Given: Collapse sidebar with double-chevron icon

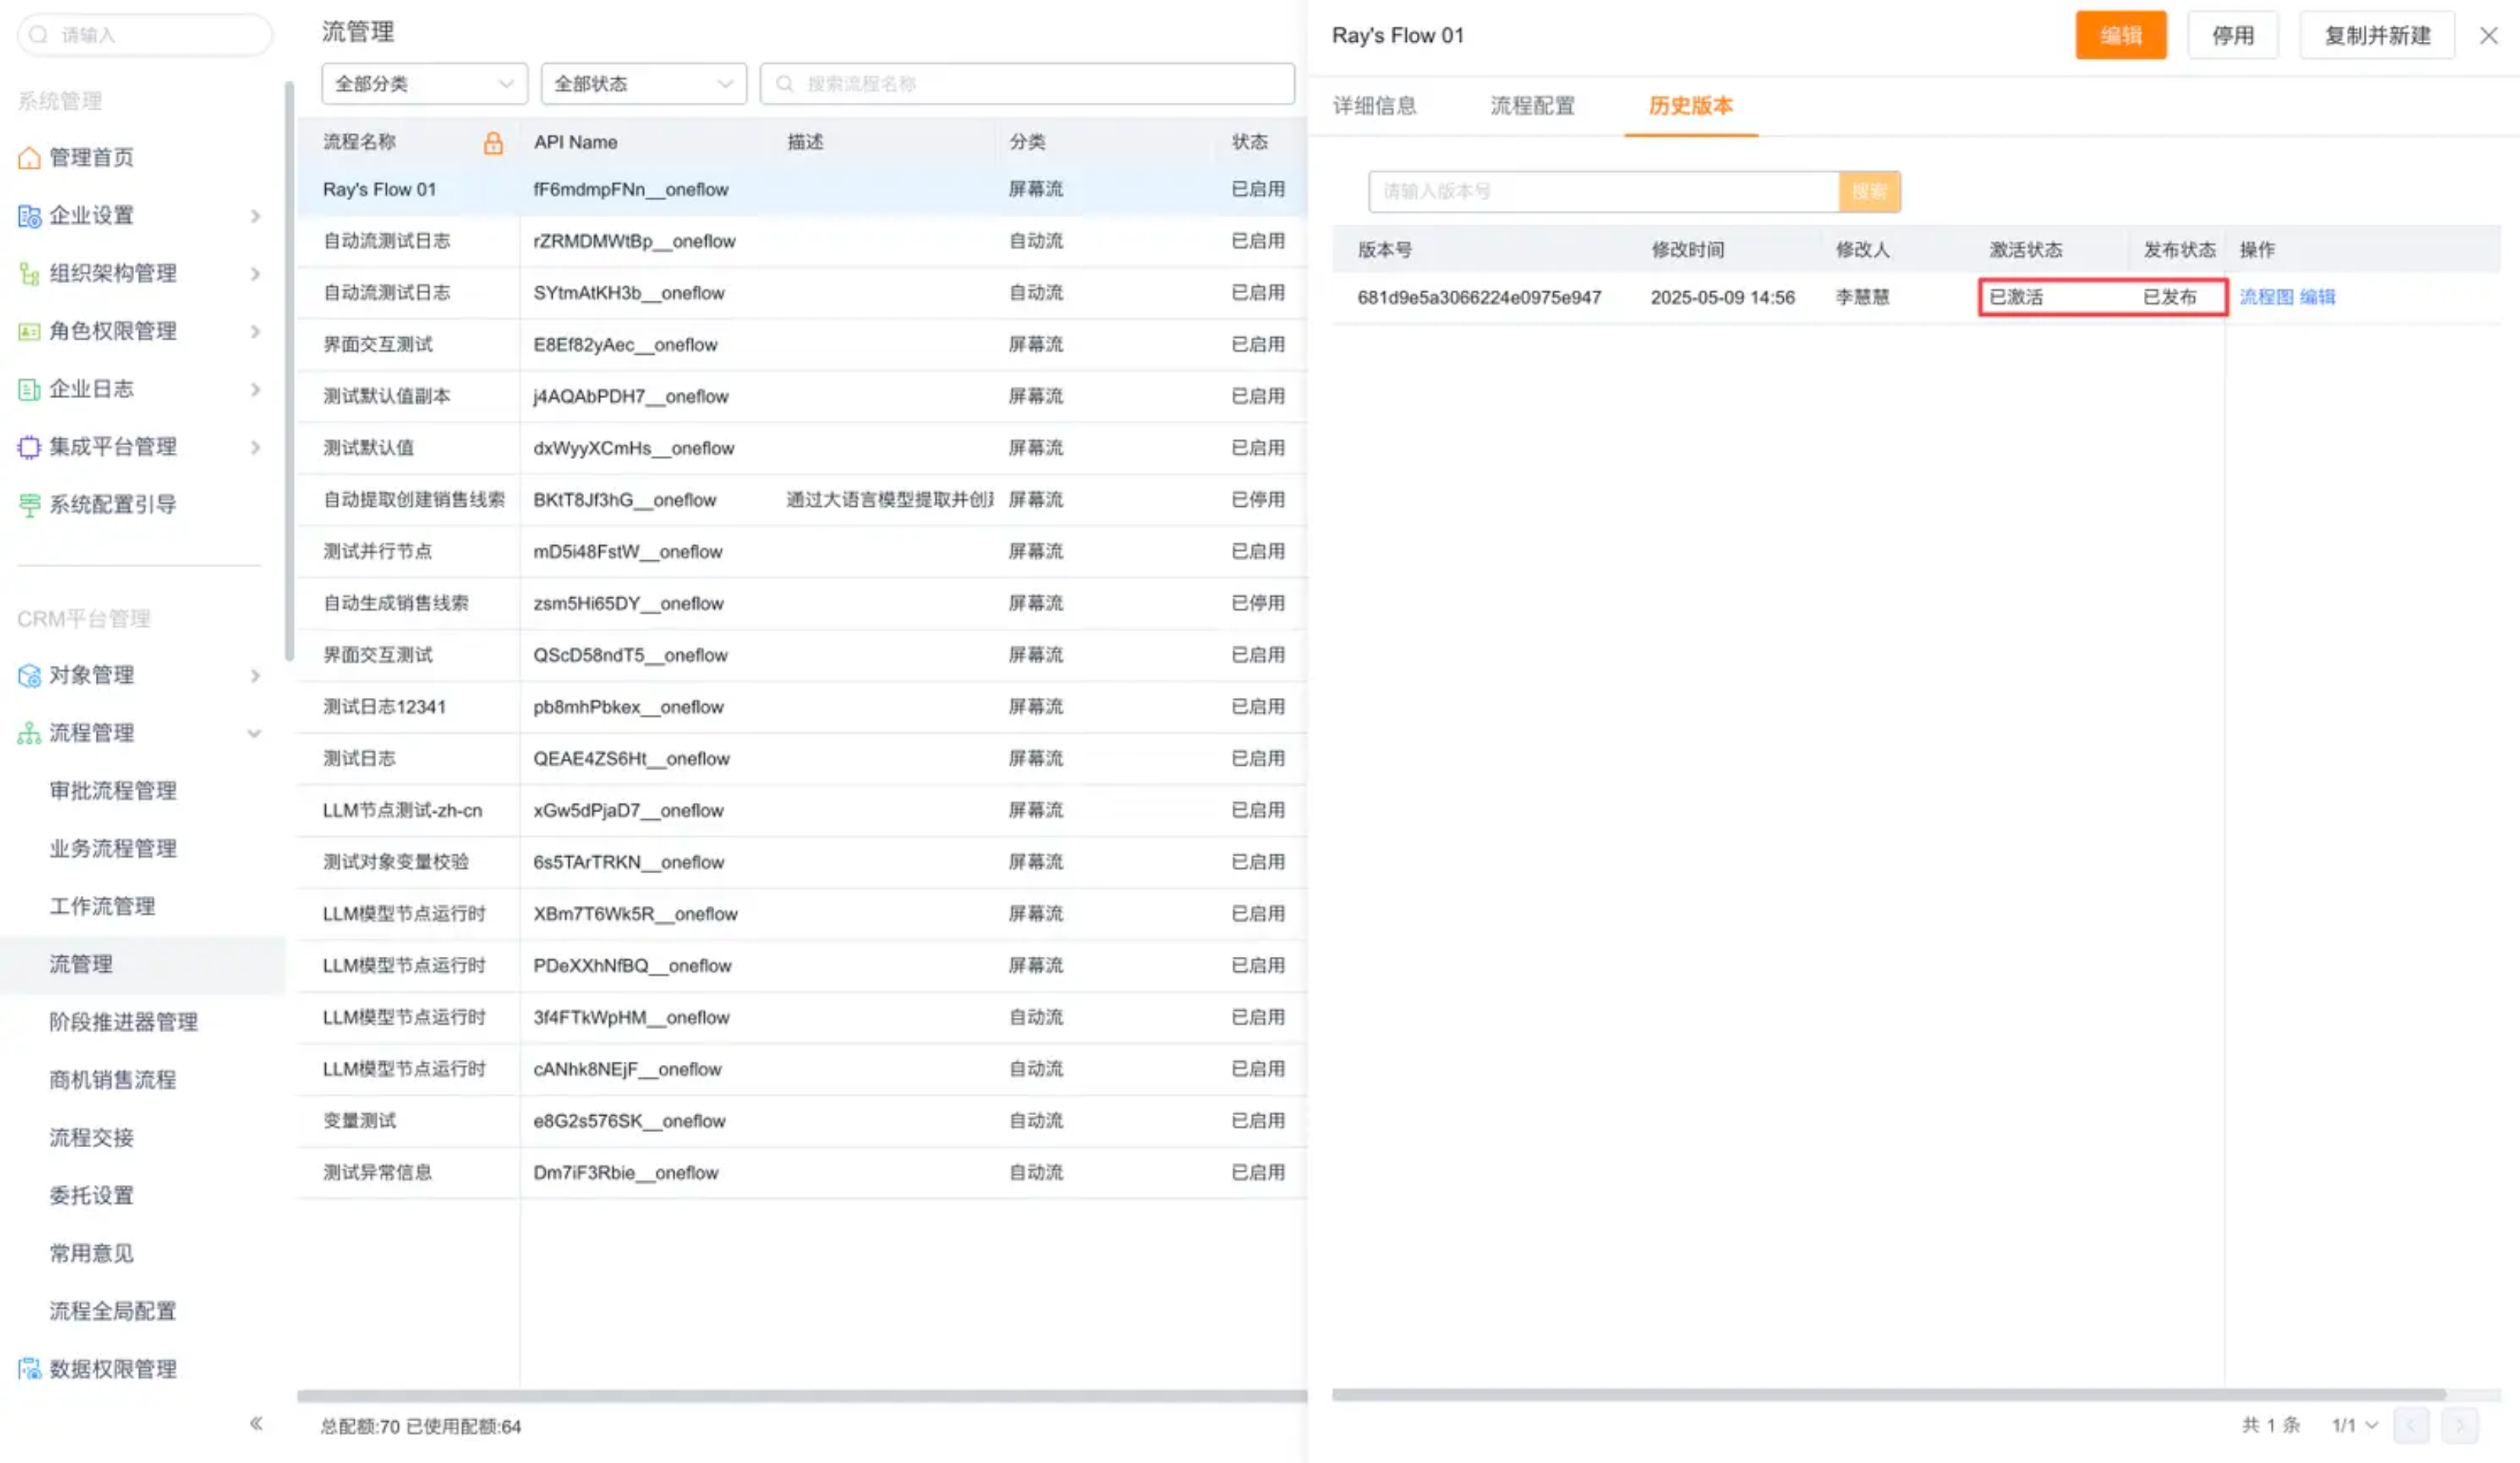Looking at the screenshot, I should [x=256, y=1424].
